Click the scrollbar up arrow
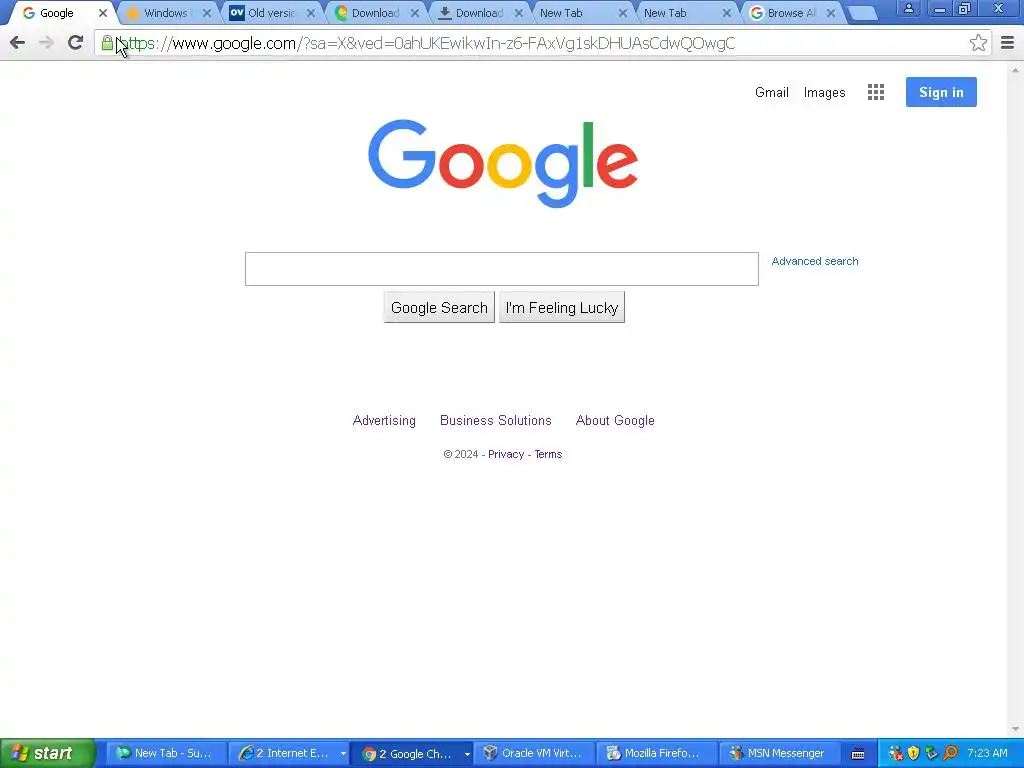The height and width of the screenshot is (768, 1024). [1015, 70]
